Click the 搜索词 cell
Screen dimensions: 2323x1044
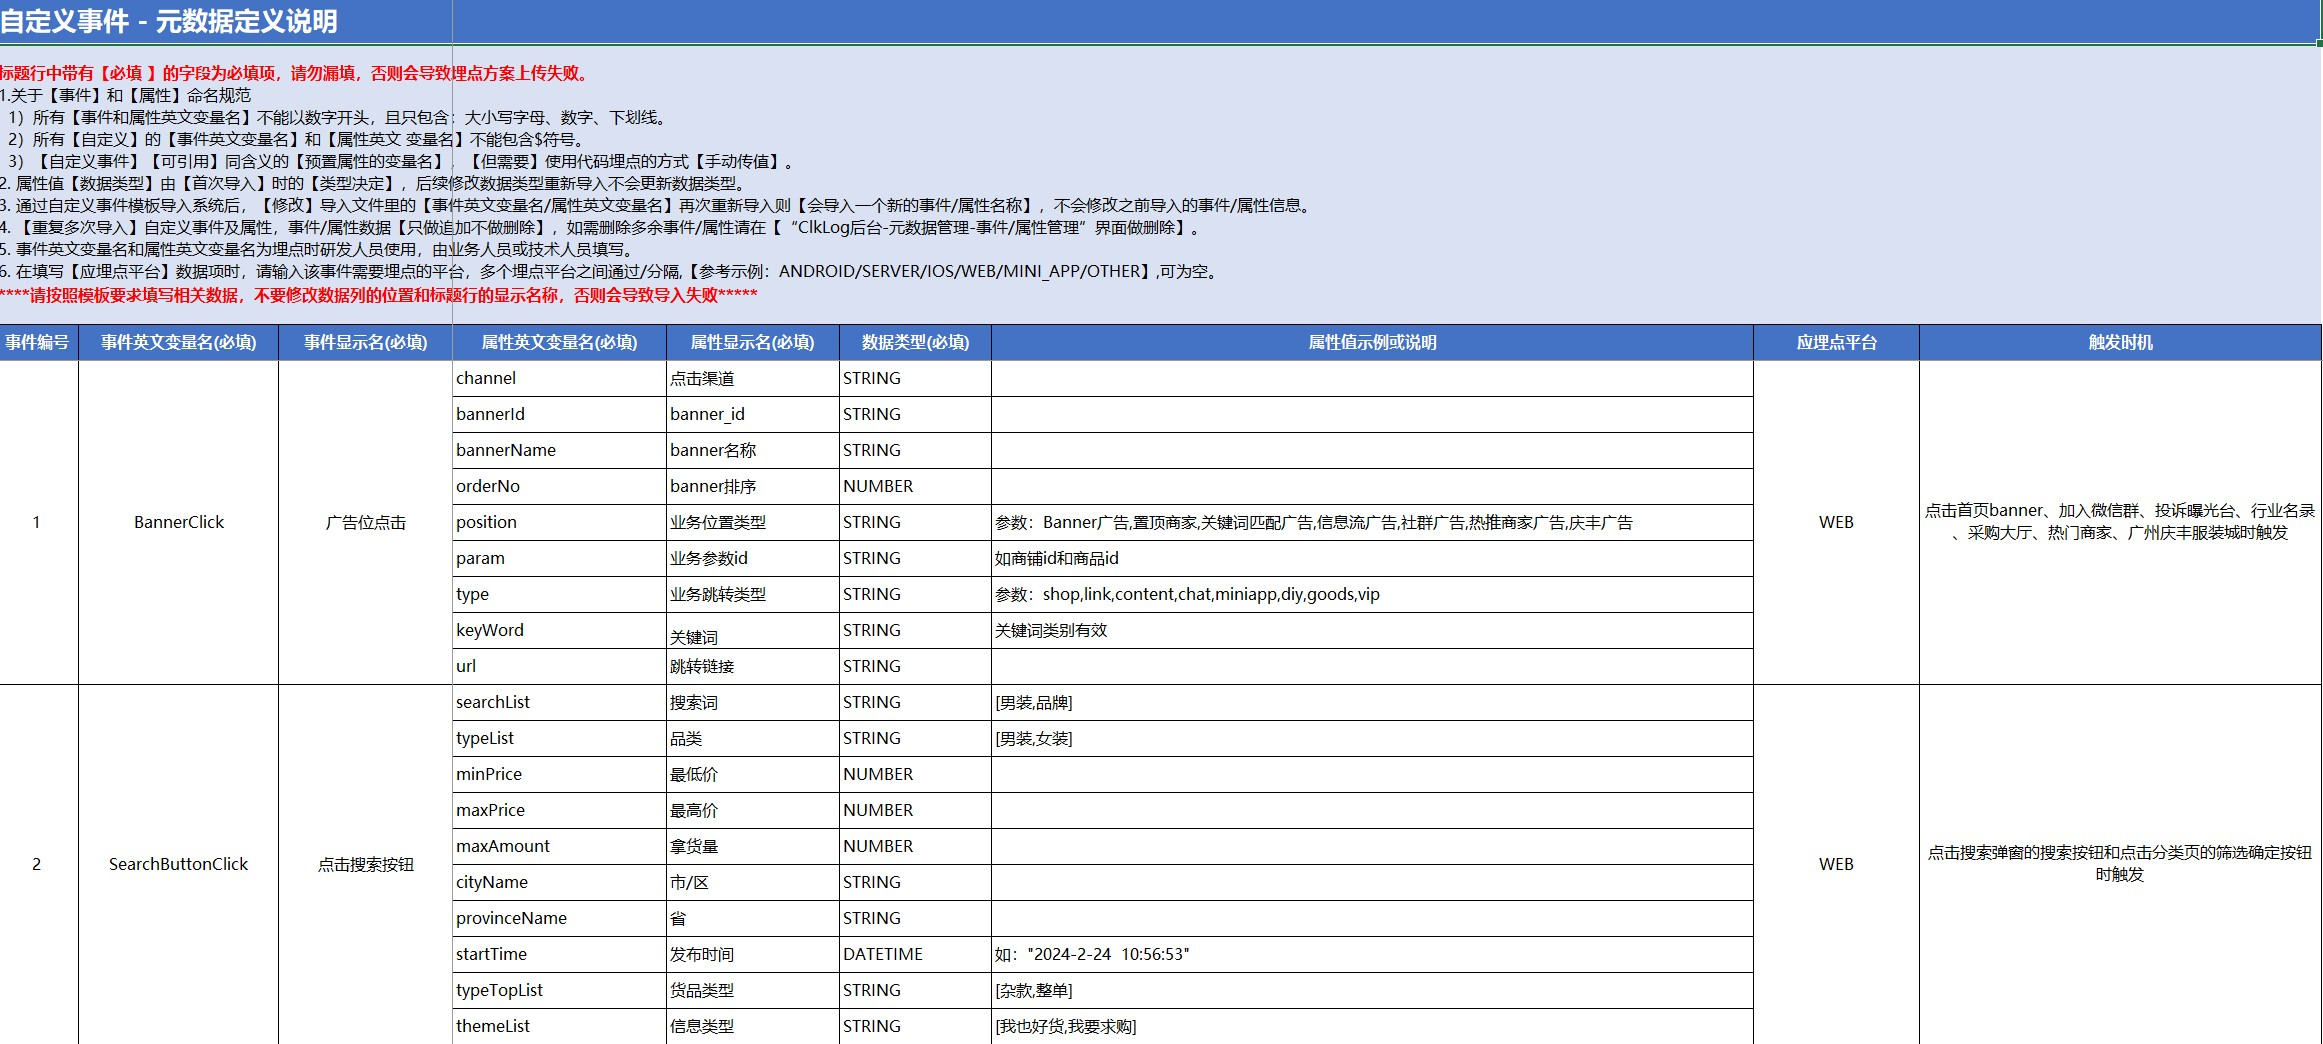click(752, 702)
